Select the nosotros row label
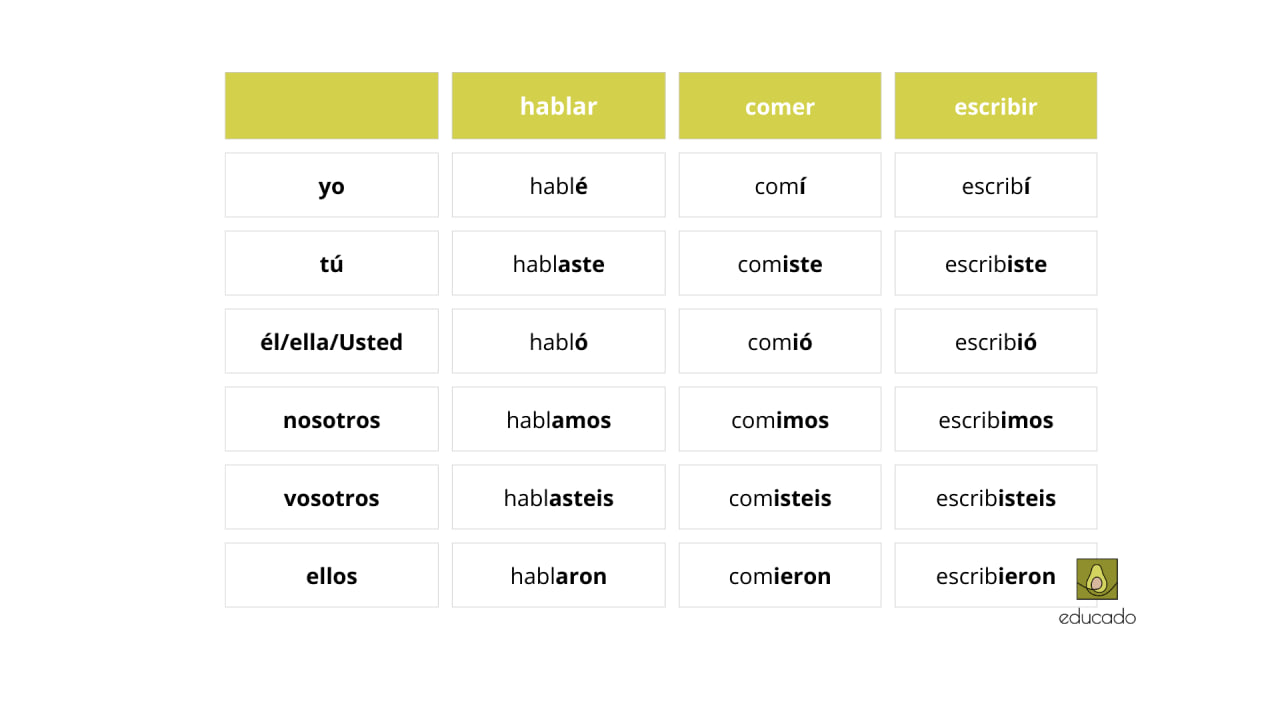Viewport: 1280px width, 720px height. click(x=331, y=419)
